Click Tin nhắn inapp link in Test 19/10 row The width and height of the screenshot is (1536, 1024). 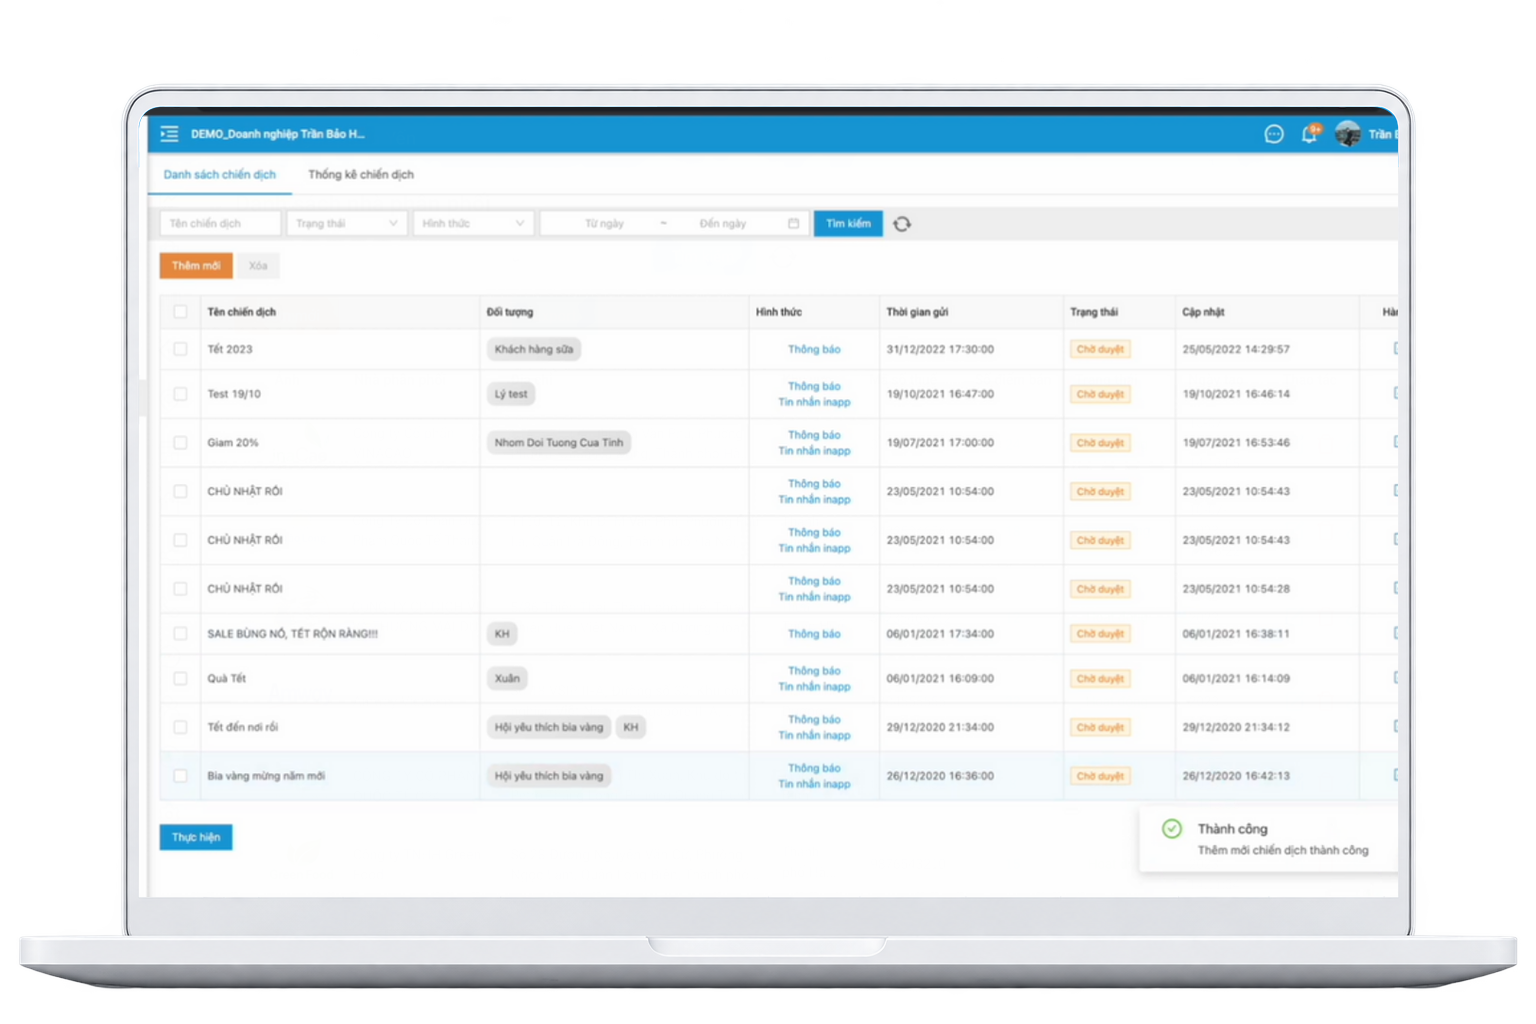[814, 402]
